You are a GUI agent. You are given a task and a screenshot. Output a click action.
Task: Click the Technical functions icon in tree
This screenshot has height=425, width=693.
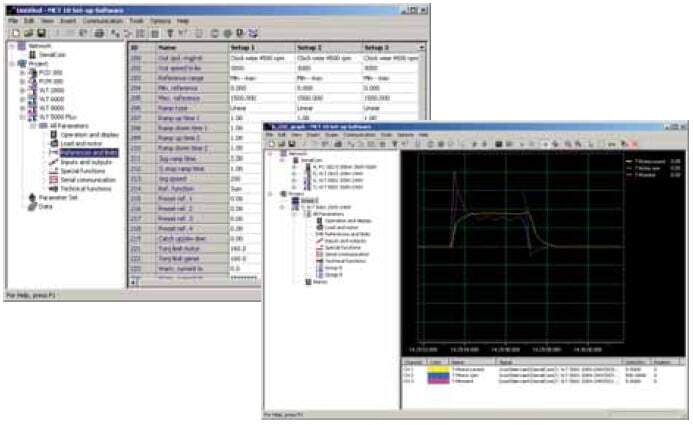pyautogui.click(x=53, y=189)
